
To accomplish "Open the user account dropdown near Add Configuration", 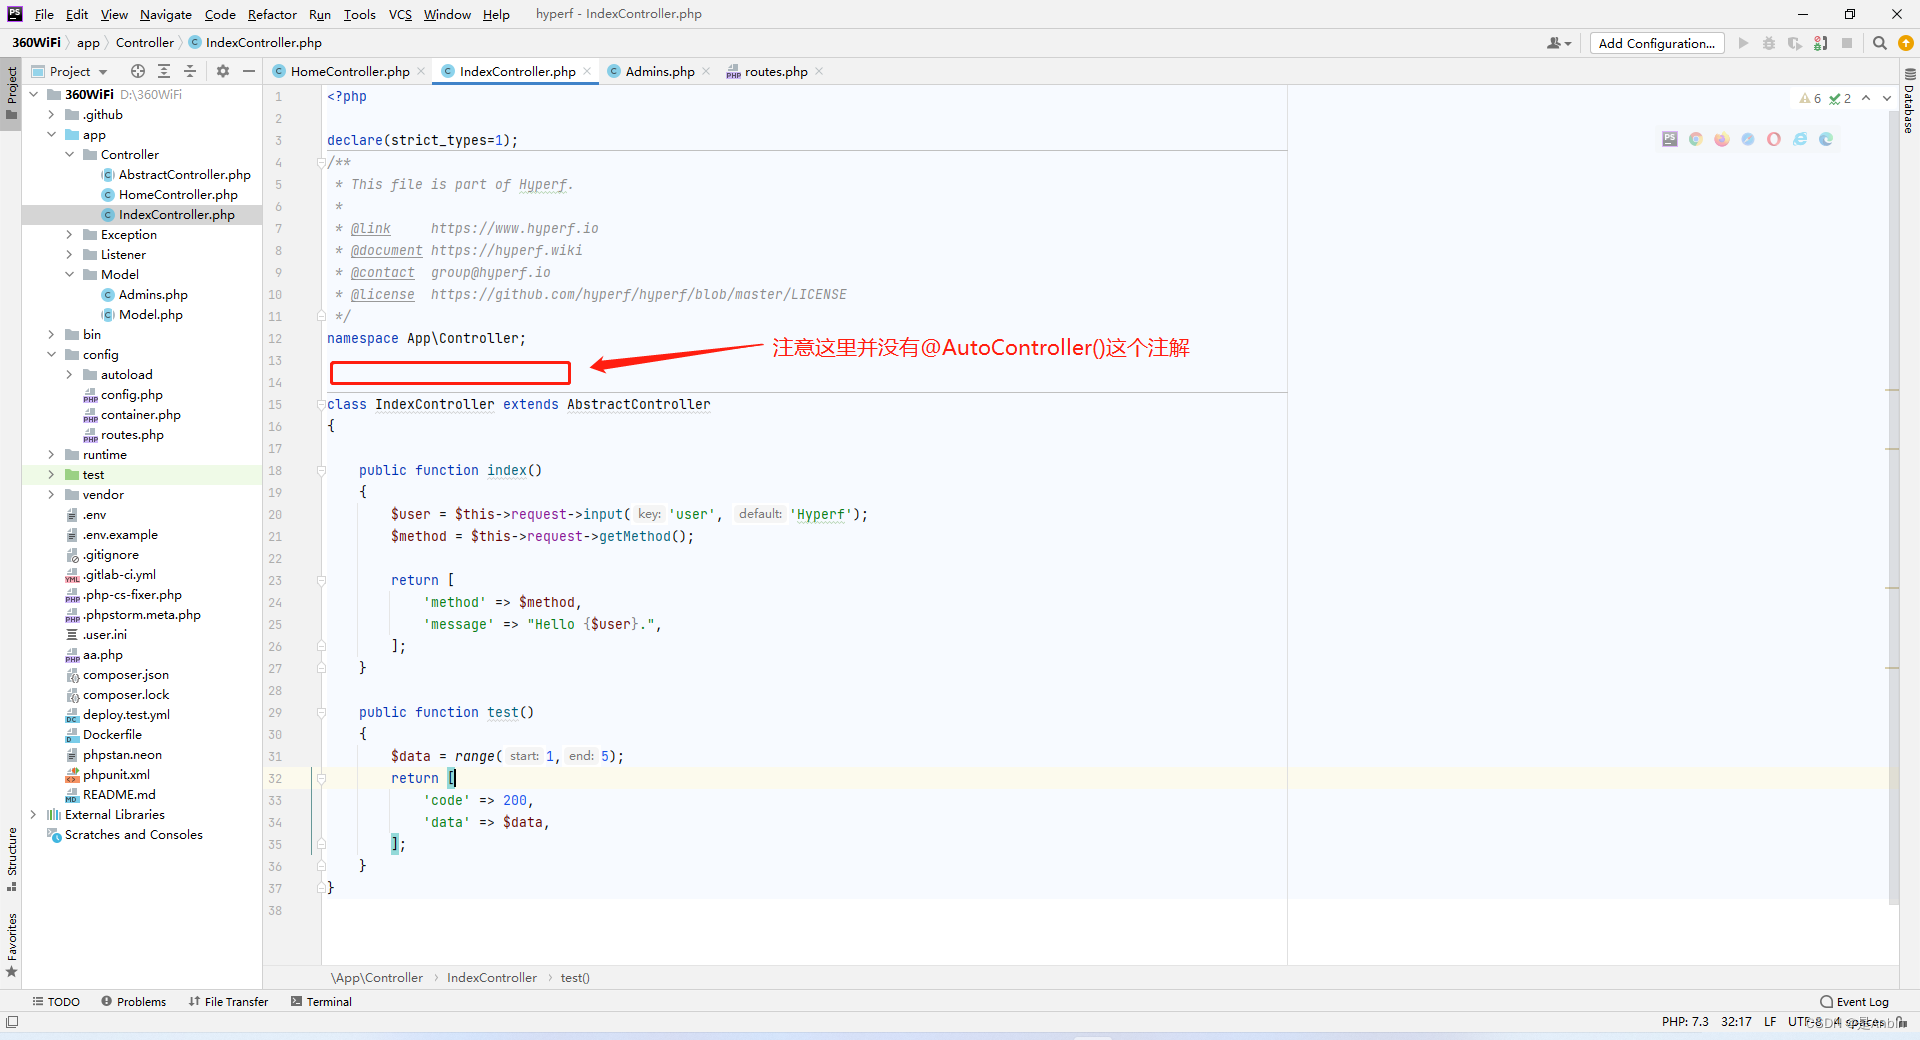I will pyautogui.click(x=1556, y=43).
